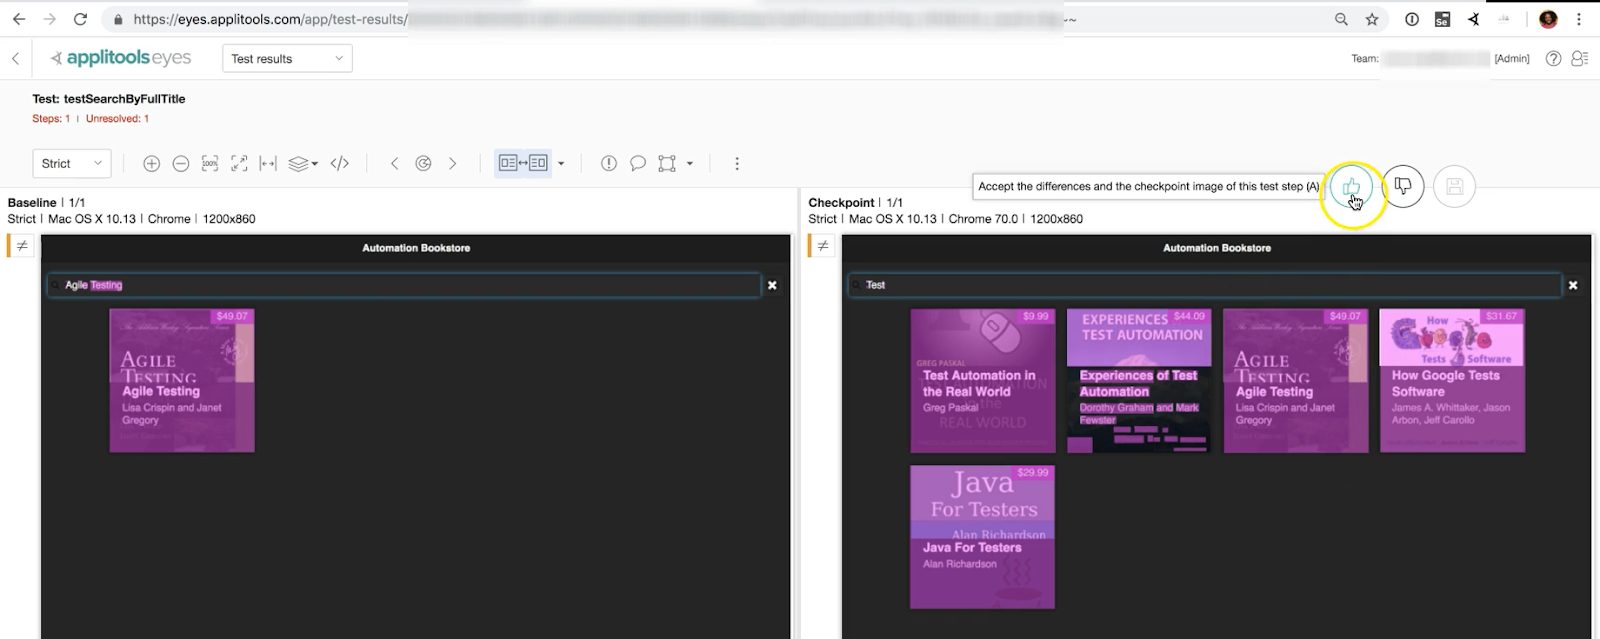Set the zoom to 100% actual size

click(x=210, y=164)
